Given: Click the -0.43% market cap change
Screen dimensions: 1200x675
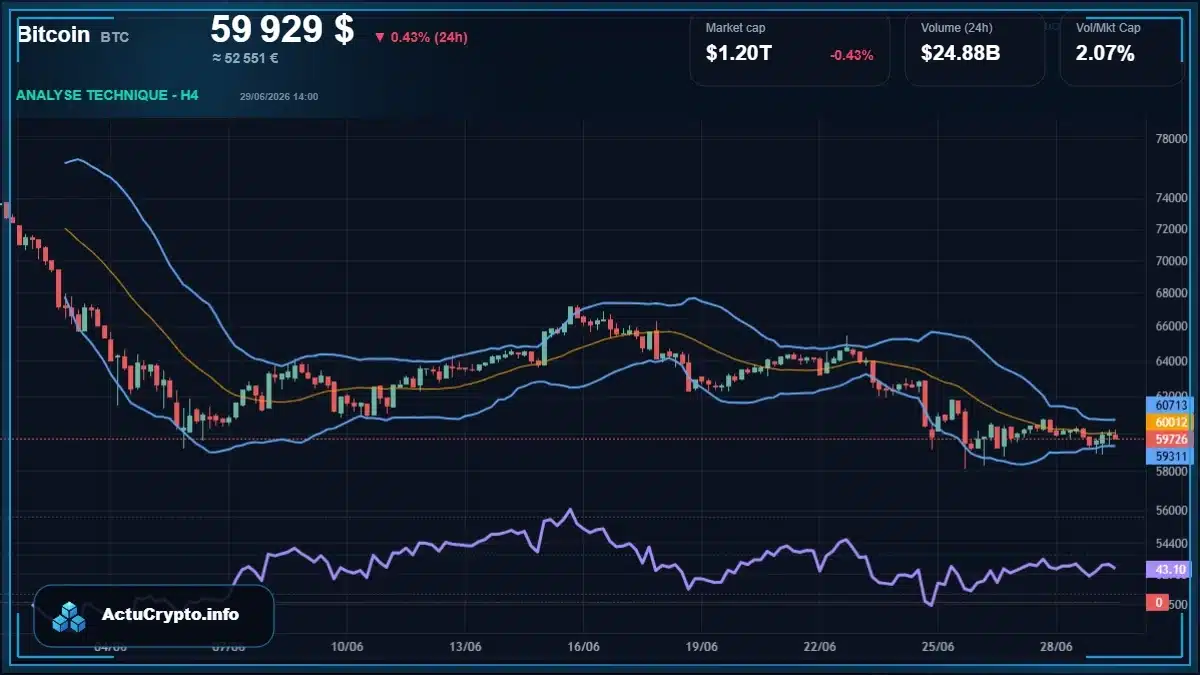Looking at the screenshot, I should tap(851, 55).
